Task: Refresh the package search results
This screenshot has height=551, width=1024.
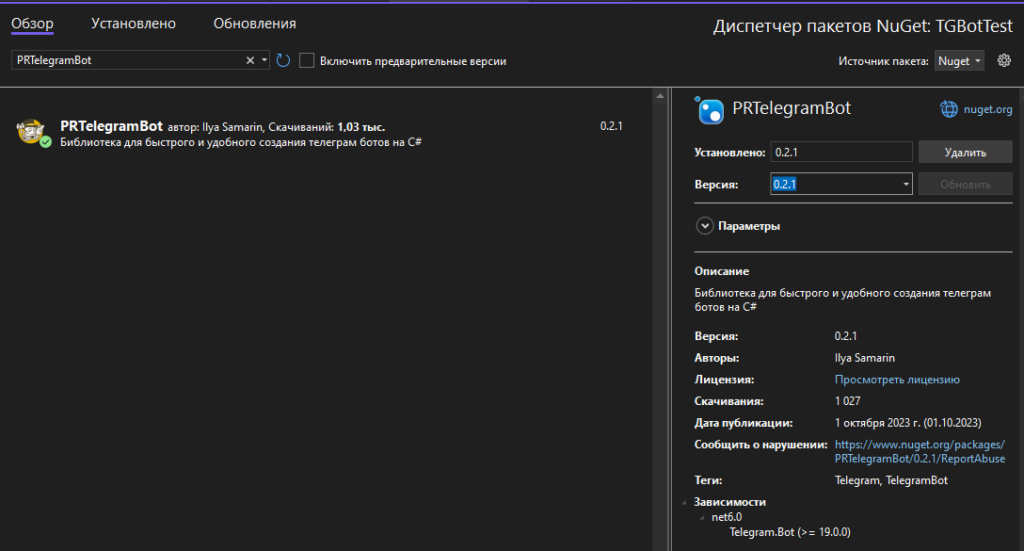Action: pyautogui.click(x=283, y=61)
